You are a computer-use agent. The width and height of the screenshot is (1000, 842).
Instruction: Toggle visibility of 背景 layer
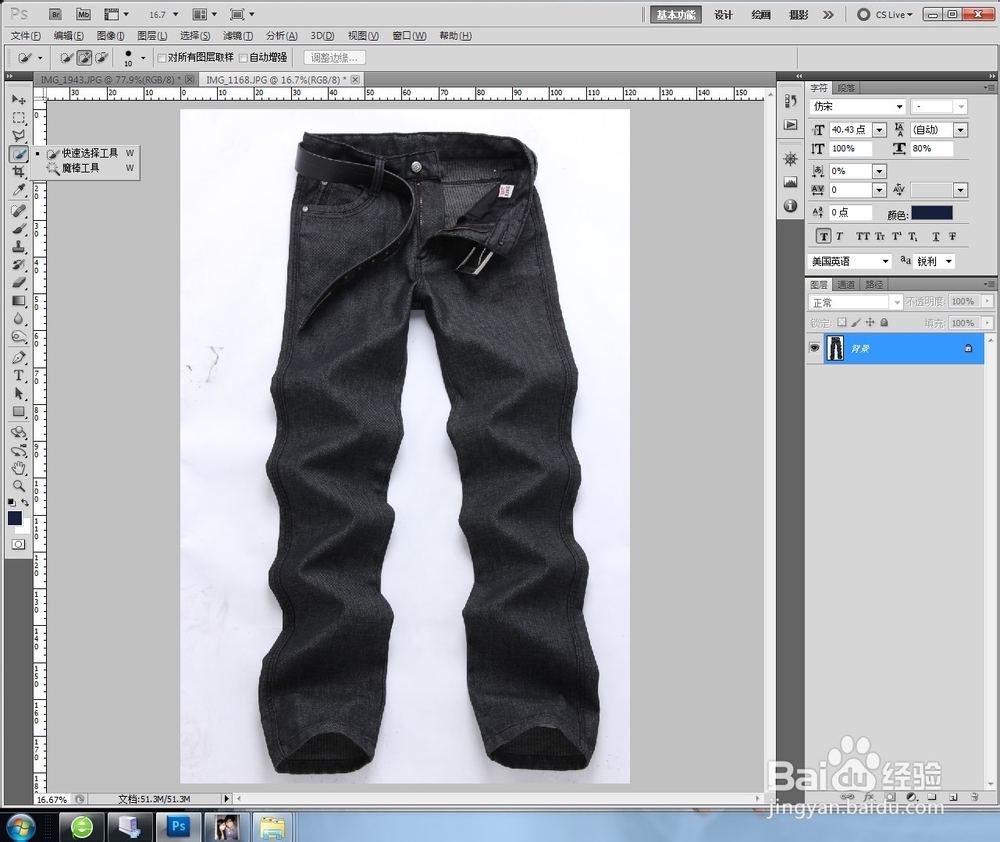click(814, 348)
